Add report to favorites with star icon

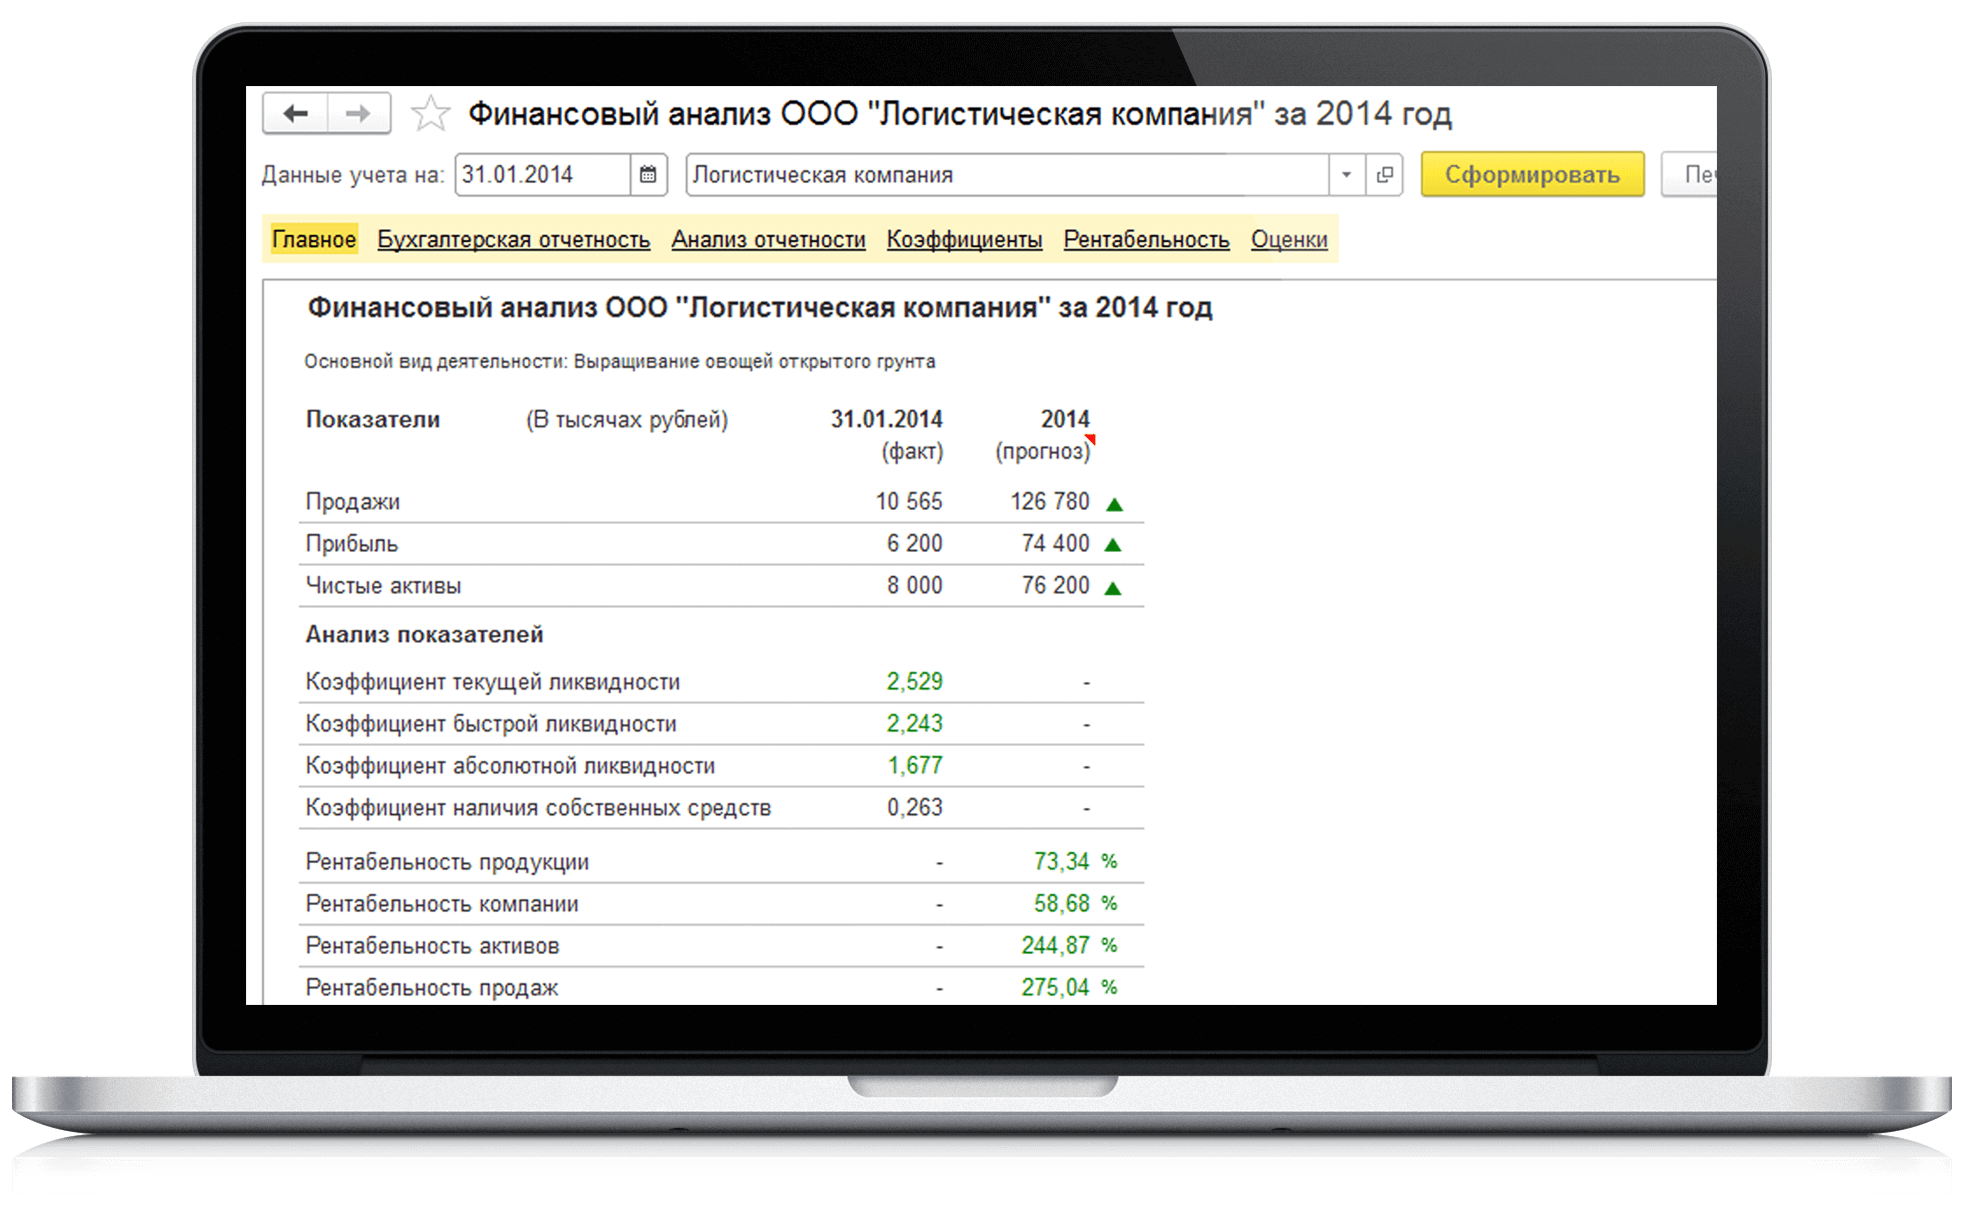click(430, 114)
